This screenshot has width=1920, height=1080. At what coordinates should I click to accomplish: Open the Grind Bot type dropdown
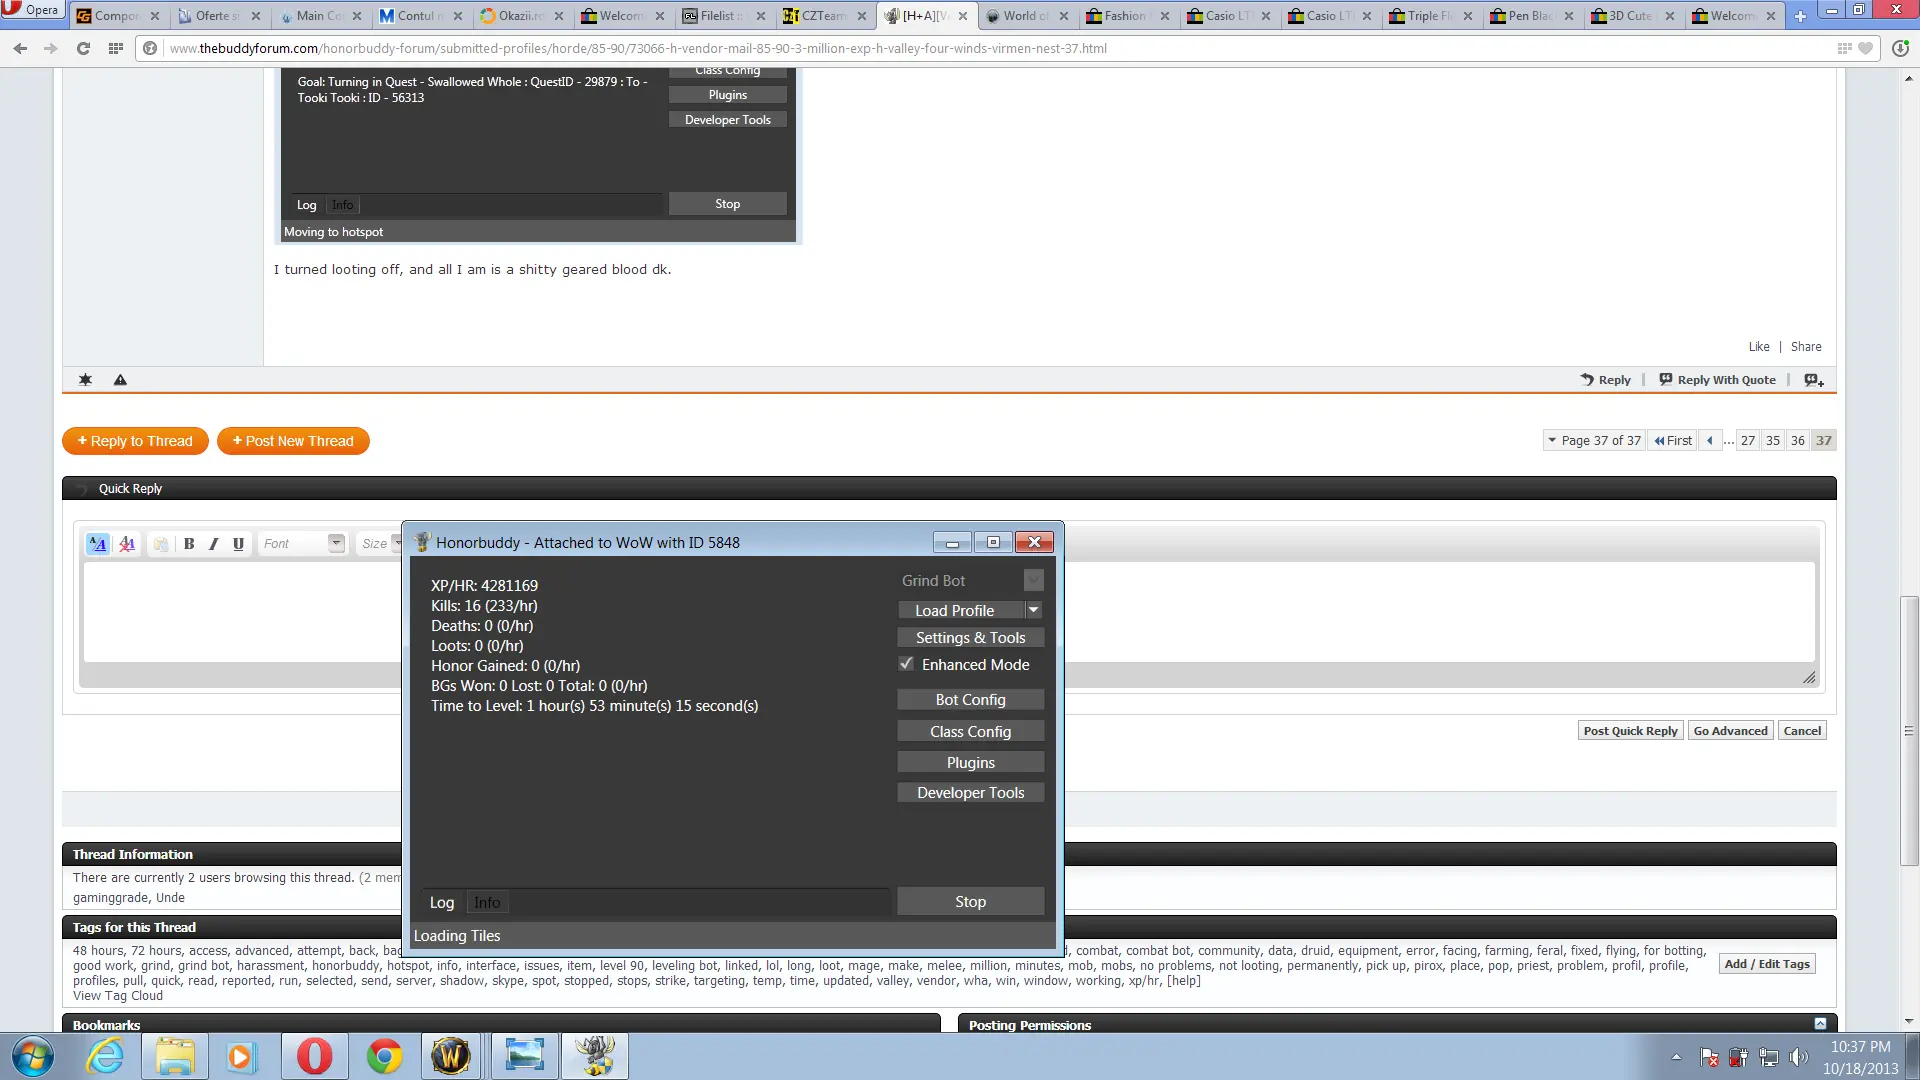coord(1034,580)
